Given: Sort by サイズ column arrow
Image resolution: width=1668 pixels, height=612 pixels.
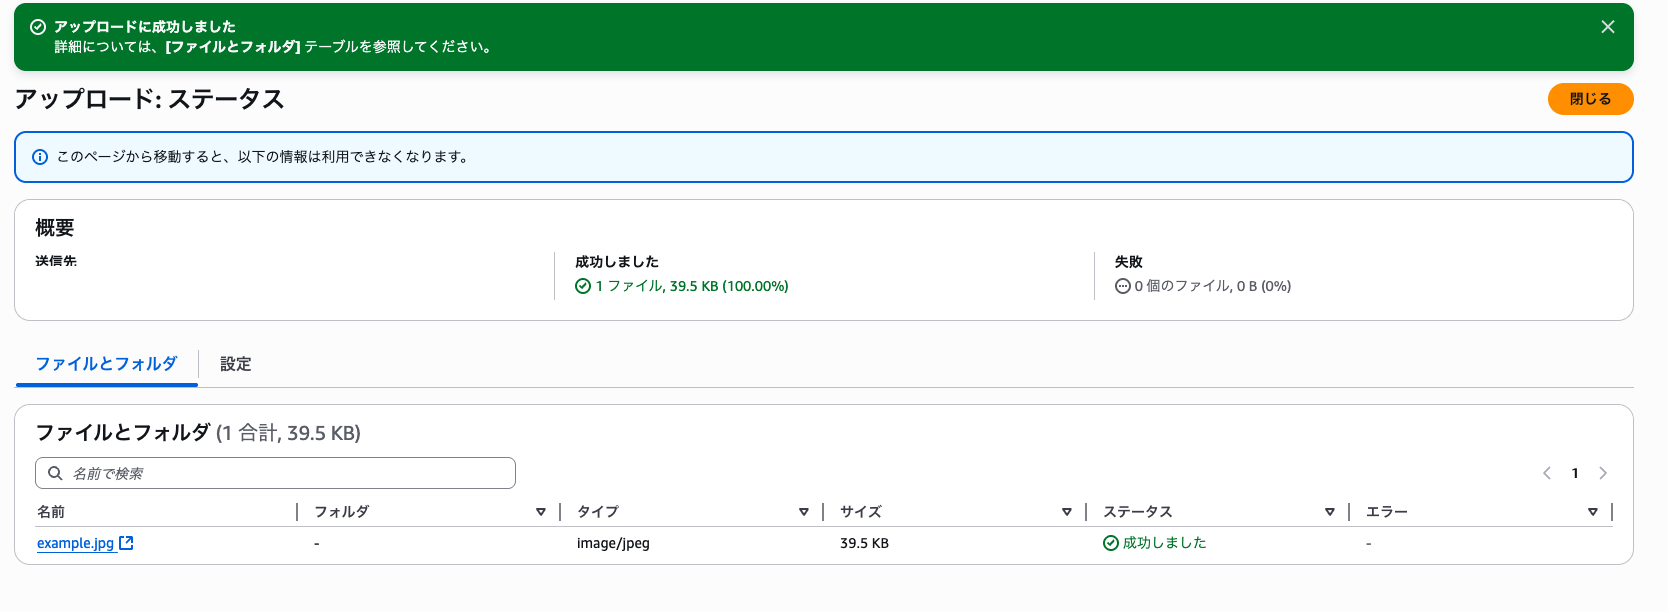Looking at the screenshot, I should (1067, 512).
